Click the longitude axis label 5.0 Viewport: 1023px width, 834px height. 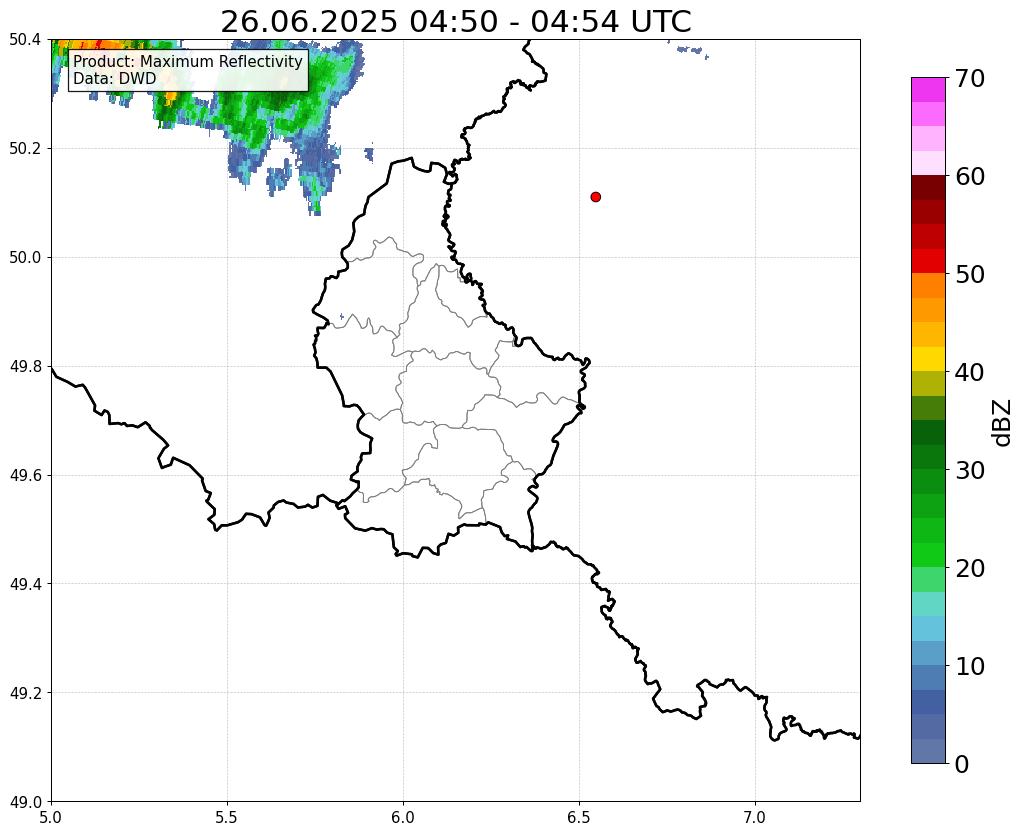[x=51, y=817]
